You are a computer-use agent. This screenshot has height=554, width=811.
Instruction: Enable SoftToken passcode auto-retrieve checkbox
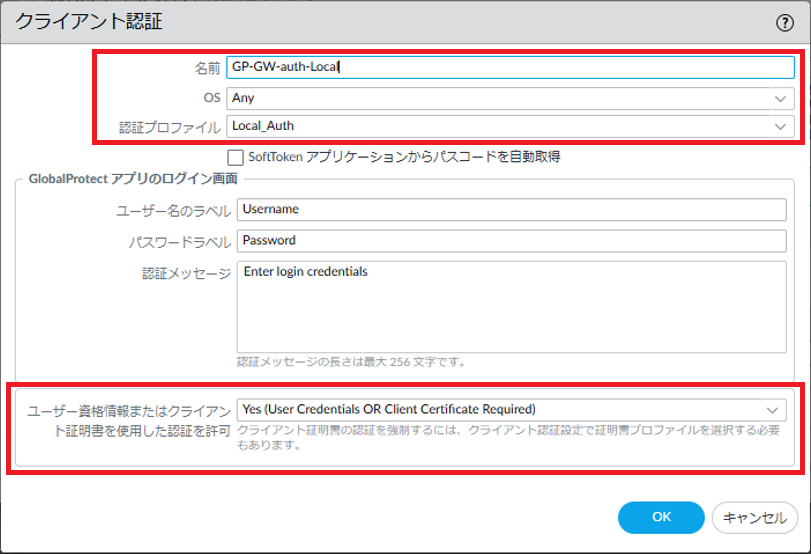point(235,157)
